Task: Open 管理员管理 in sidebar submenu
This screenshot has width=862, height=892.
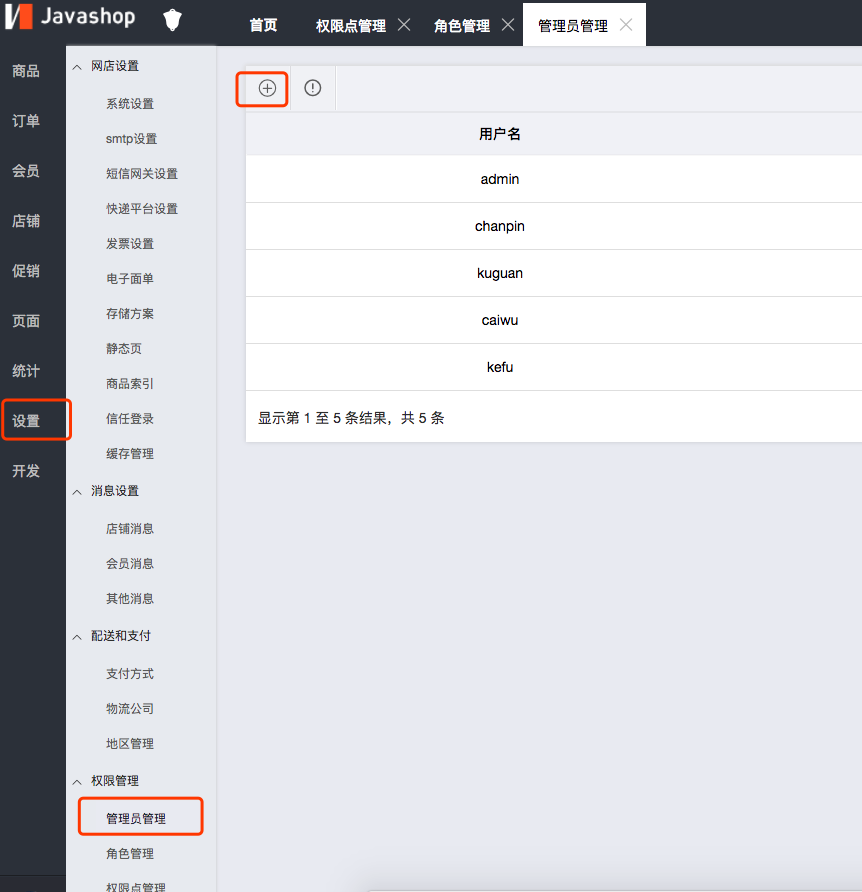Action: click(136, 819)
